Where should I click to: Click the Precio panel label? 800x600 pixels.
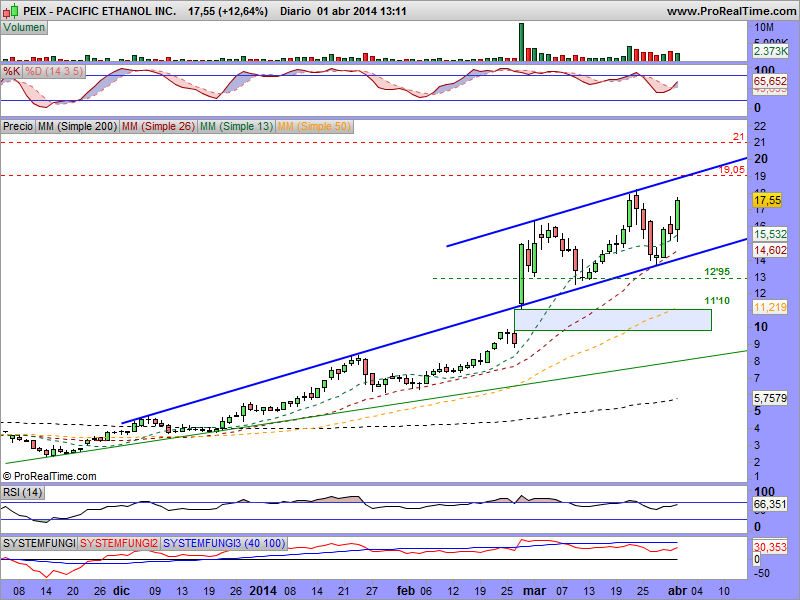tap(18, 126)
